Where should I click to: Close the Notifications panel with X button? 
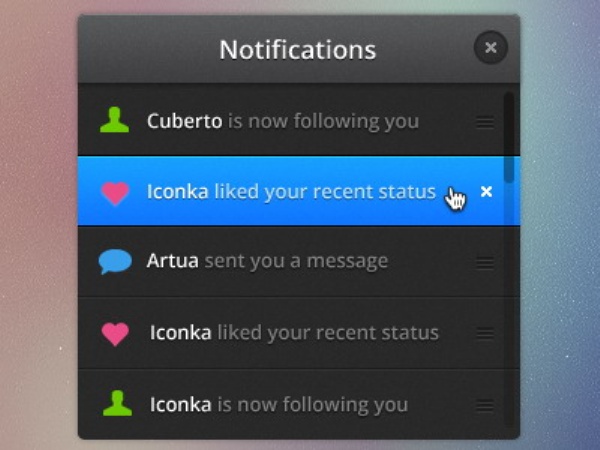coord(490,47)
